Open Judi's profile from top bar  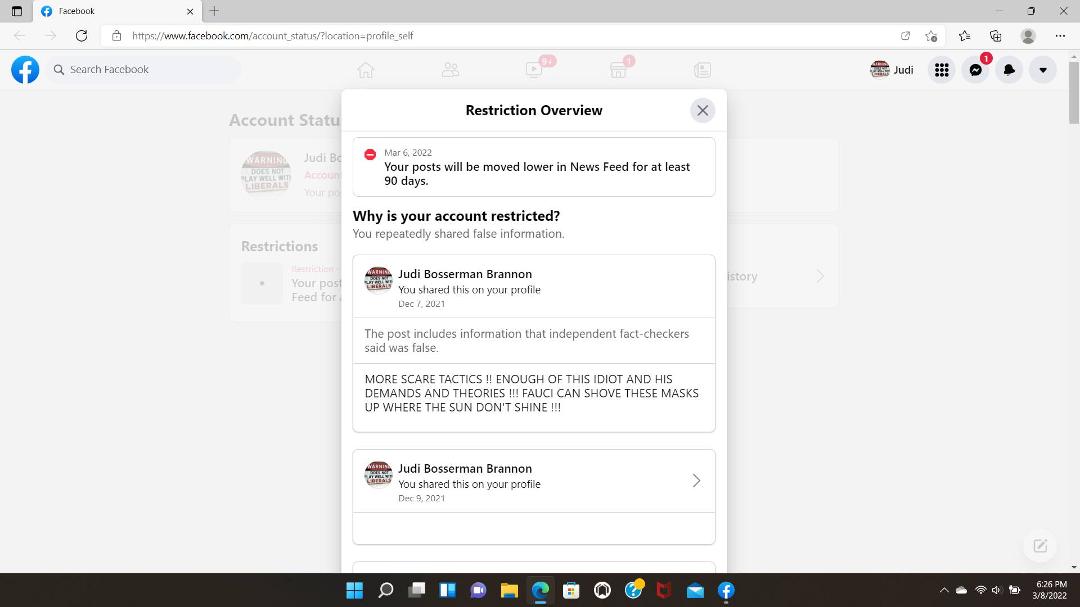(892, 70)
